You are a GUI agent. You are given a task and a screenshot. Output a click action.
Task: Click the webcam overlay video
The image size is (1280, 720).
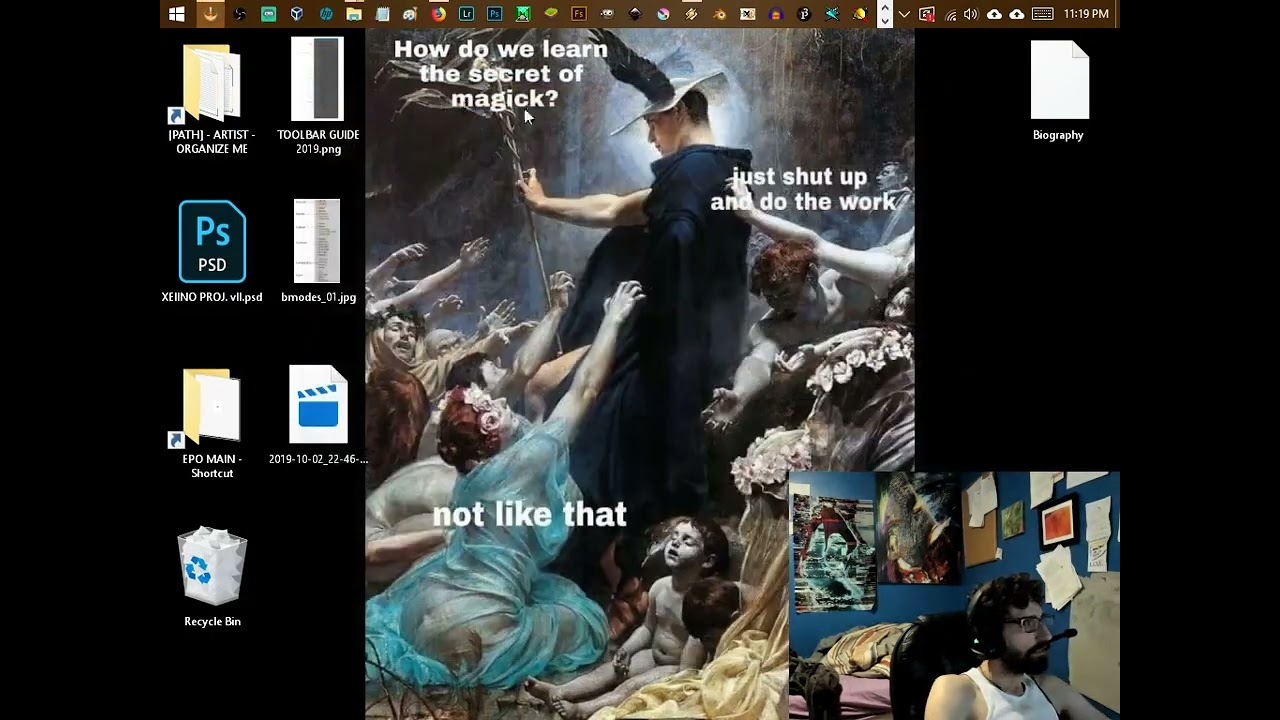coord(954,596)
